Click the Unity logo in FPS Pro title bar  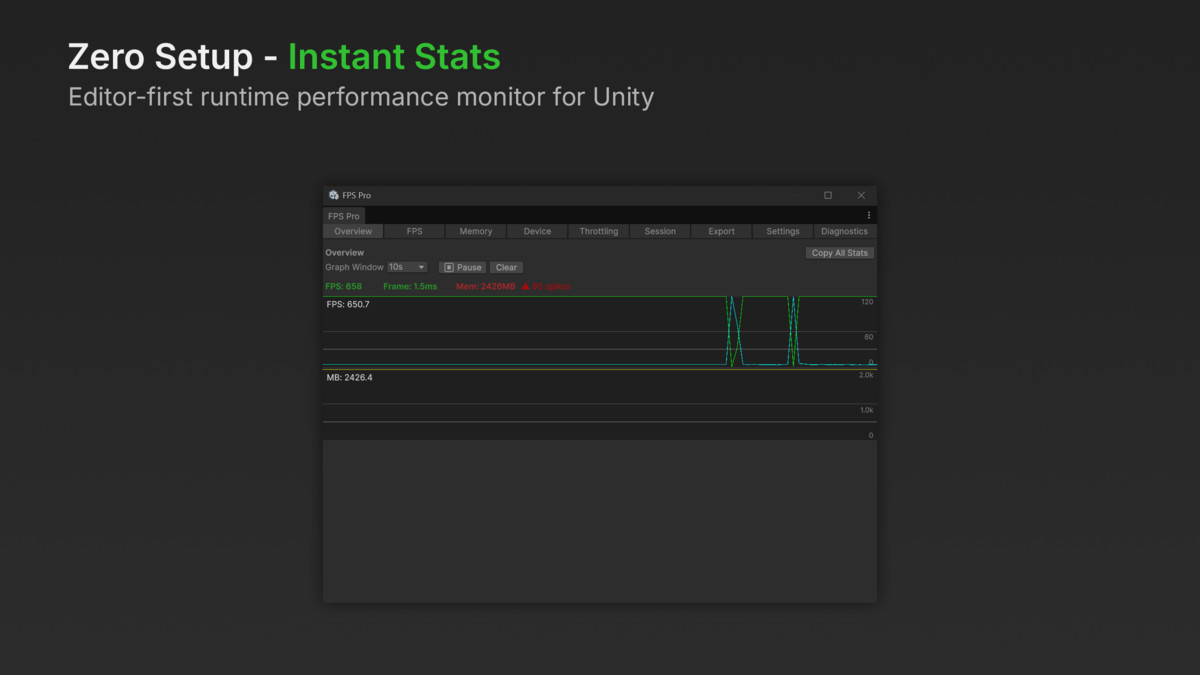pyautogui.click(x=334, y=195)
